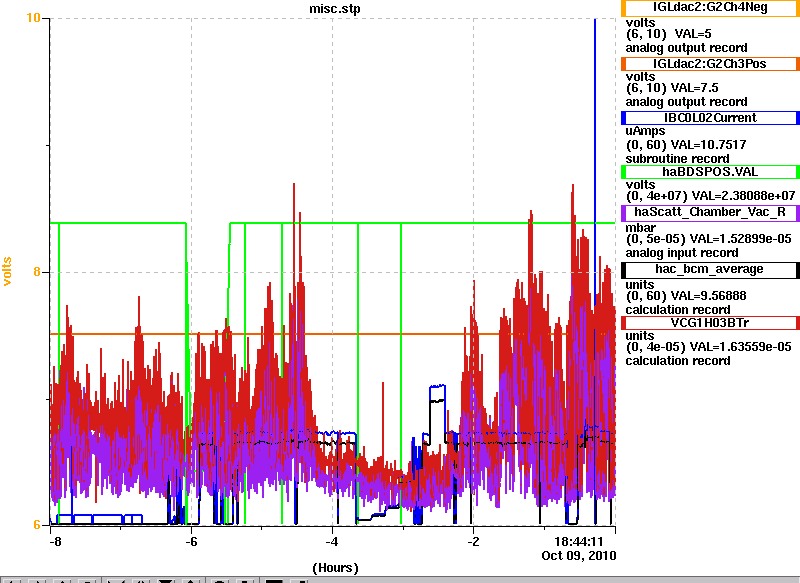Image resolution: width=800 pixels, height=583 pixels.
Task: Click the y-axis value 8
Action: [37, 272]
